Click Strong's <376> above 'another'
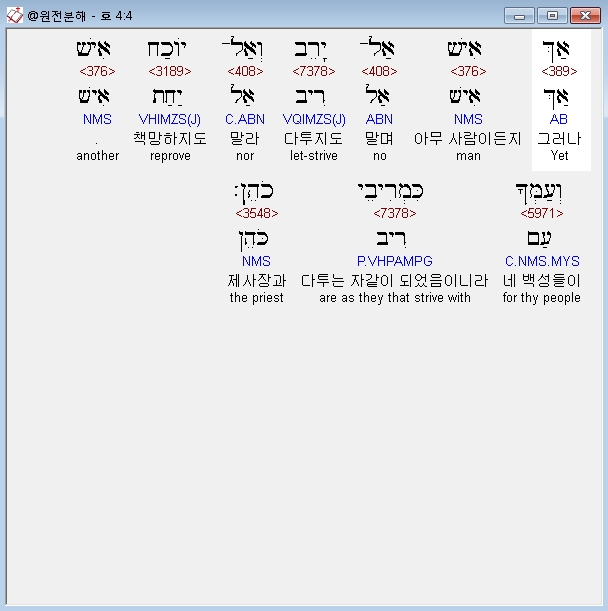Screen dimensions: 608x611 97,71
